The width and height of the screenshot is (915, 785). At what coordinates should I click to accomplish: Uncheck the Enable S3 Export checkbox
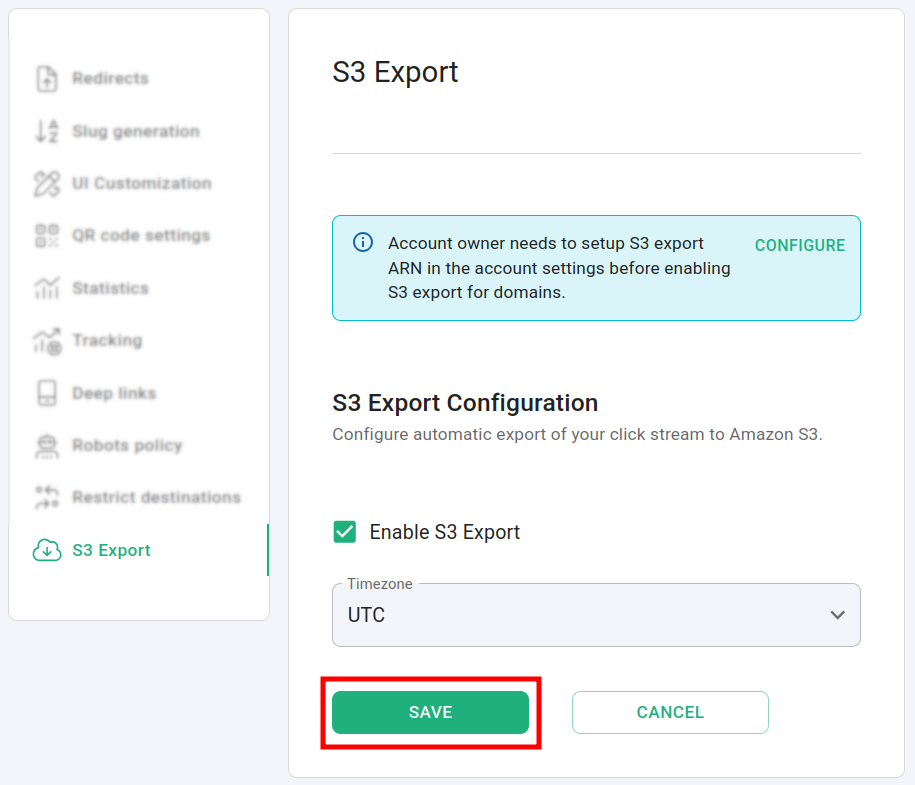[345, 532]
